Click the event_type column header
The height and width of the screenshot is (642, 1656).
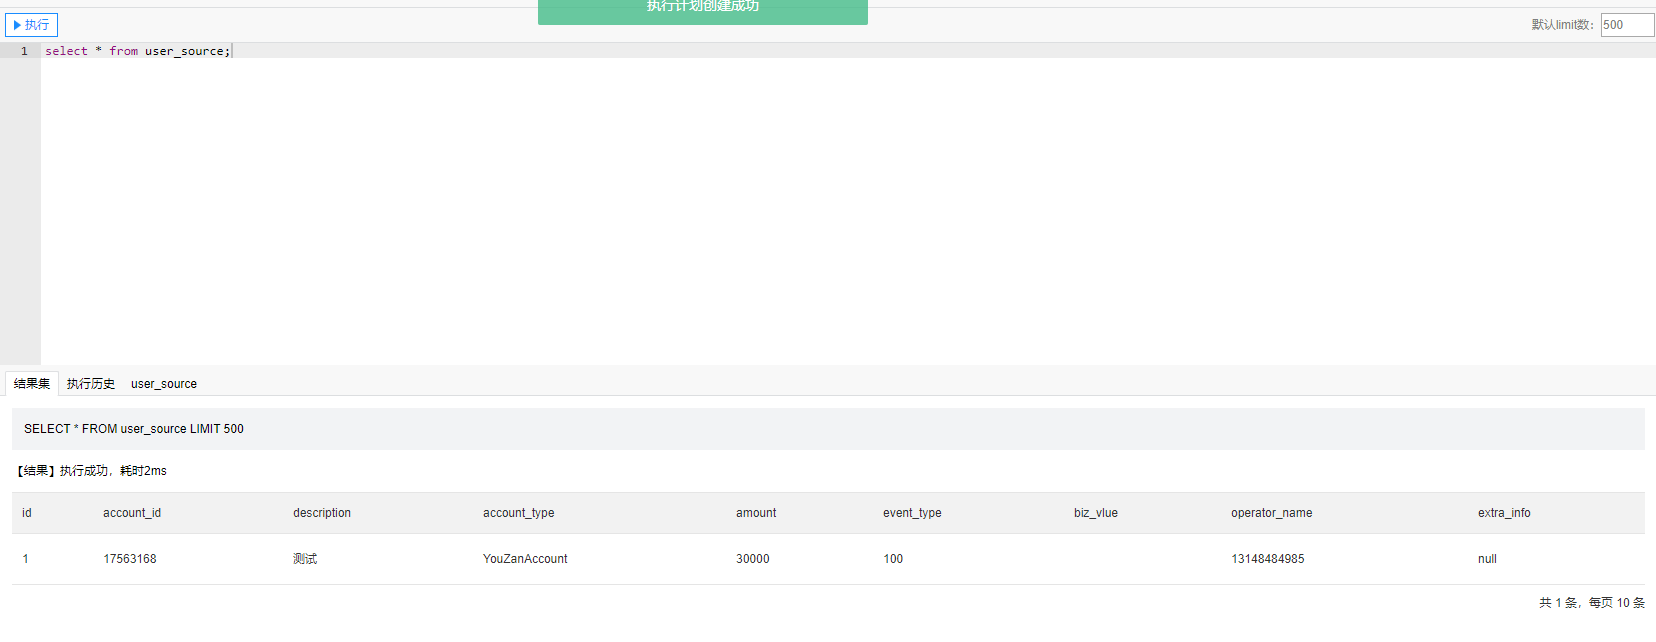912,513
